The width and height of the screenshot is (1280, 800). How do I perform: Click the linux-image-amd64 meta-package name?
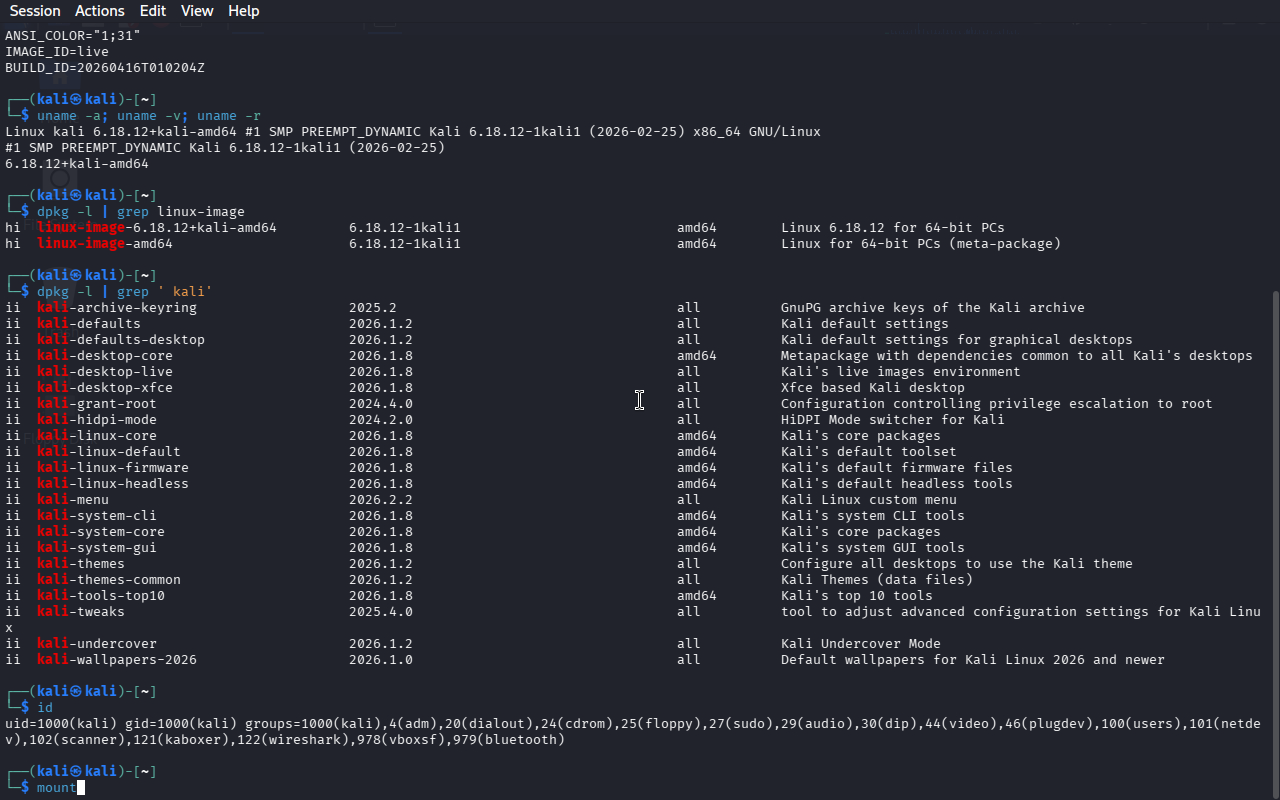point(105,244)
